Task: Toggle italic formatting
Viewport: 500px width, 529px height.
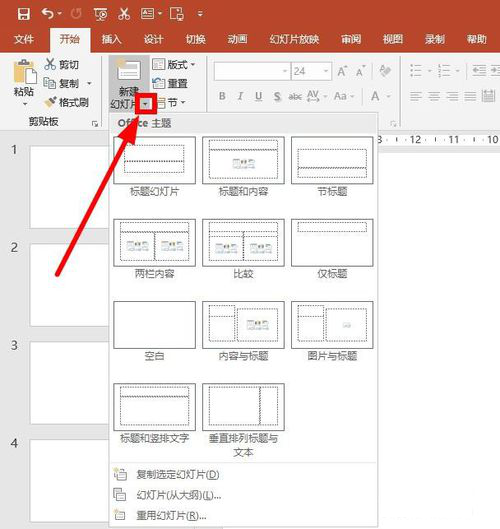Action: coord(240,96)
